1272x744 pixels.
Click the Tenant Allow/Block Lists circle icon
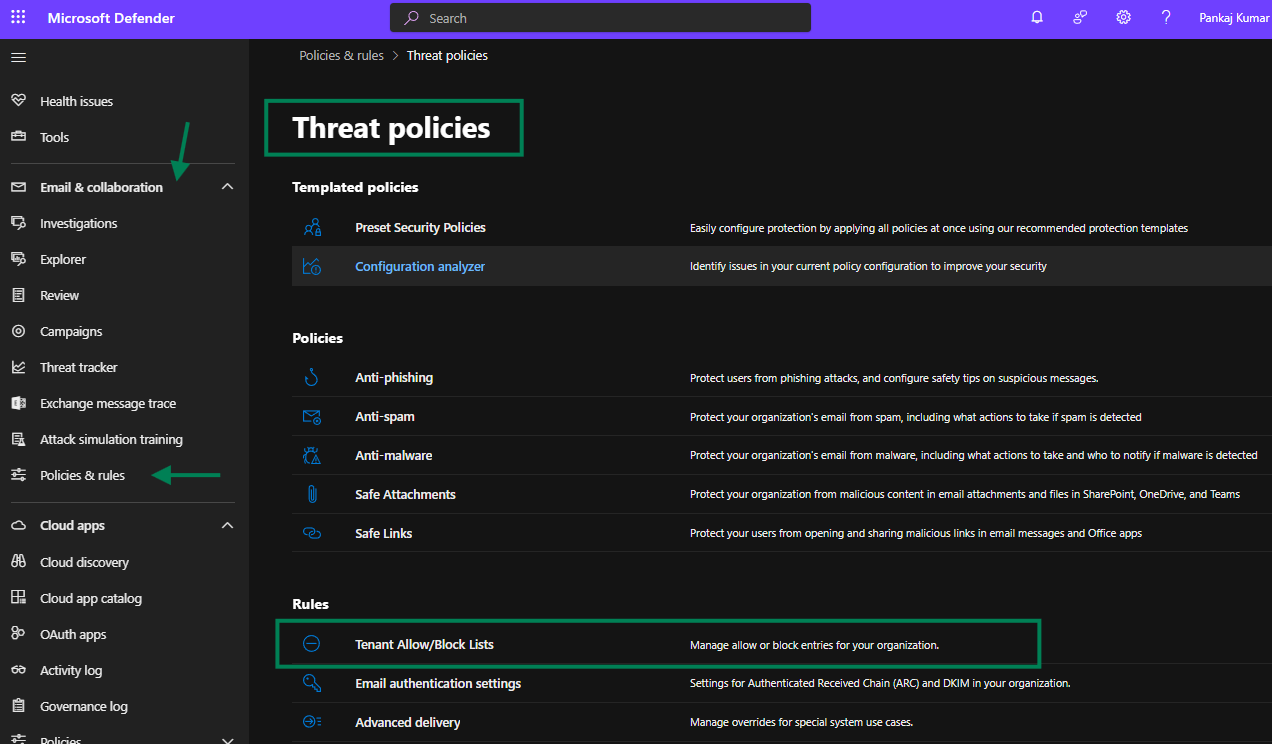[312, 644]
